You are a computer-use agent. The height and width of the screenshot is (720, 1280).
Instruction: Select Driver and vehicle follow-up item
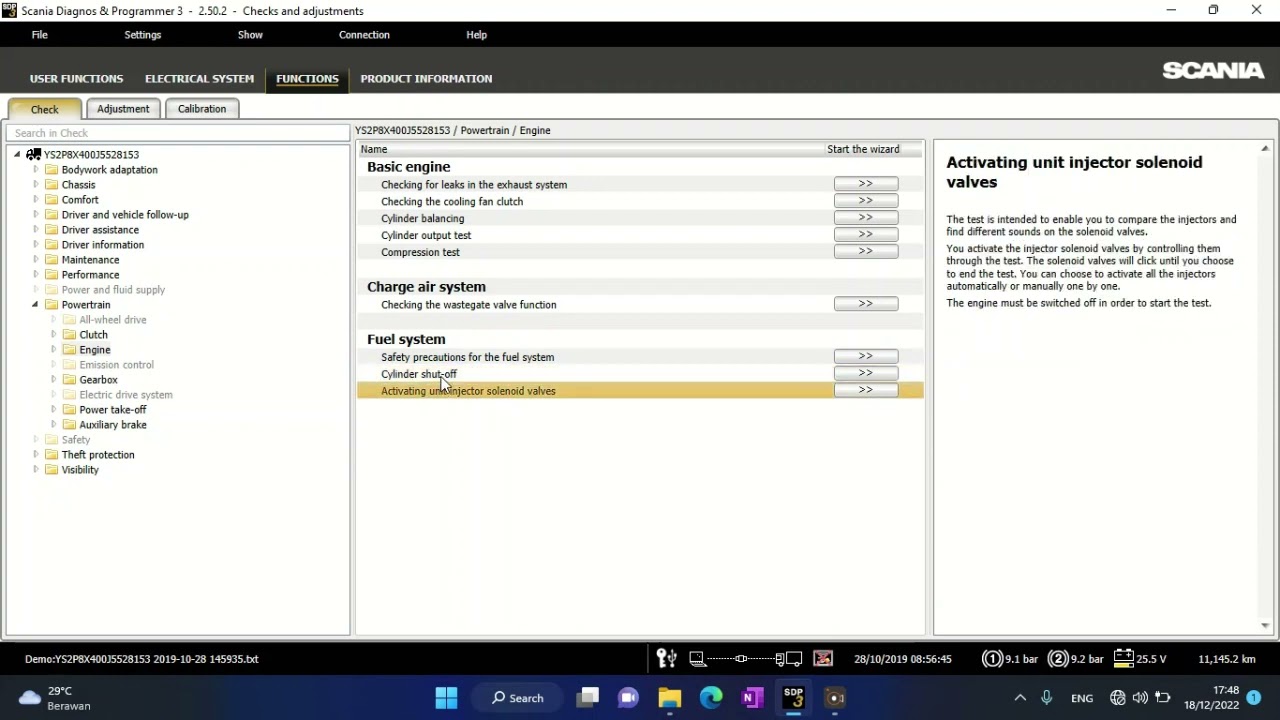coord(125,215)
